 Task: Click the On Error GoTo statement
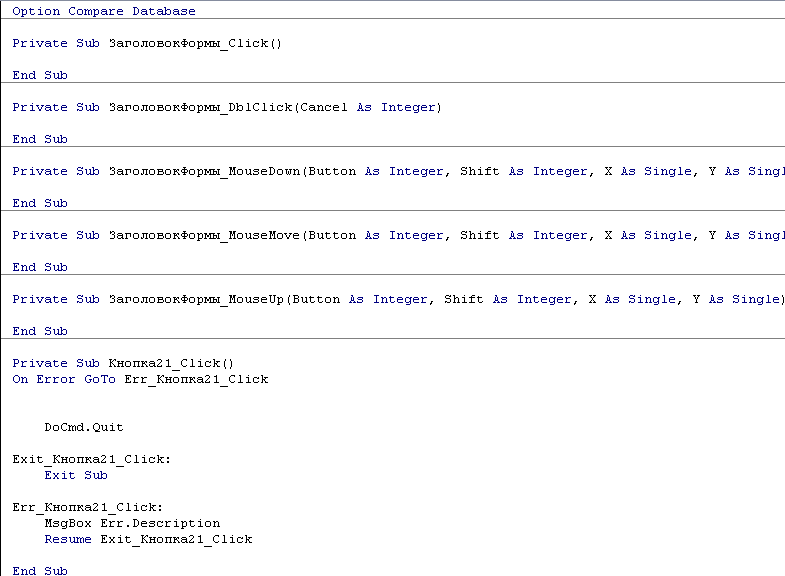[140, 380]
